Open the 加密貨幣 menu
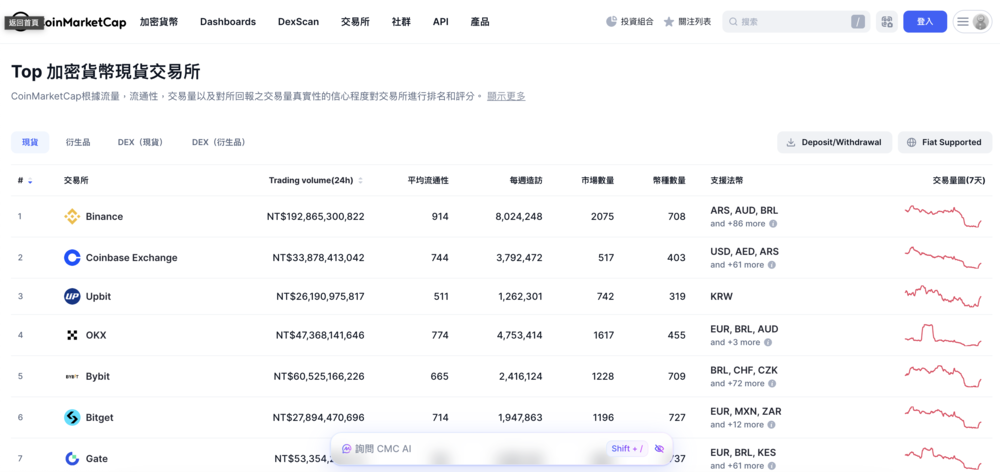Screen dimensions: 1000x472 click(x=159, y=22)
